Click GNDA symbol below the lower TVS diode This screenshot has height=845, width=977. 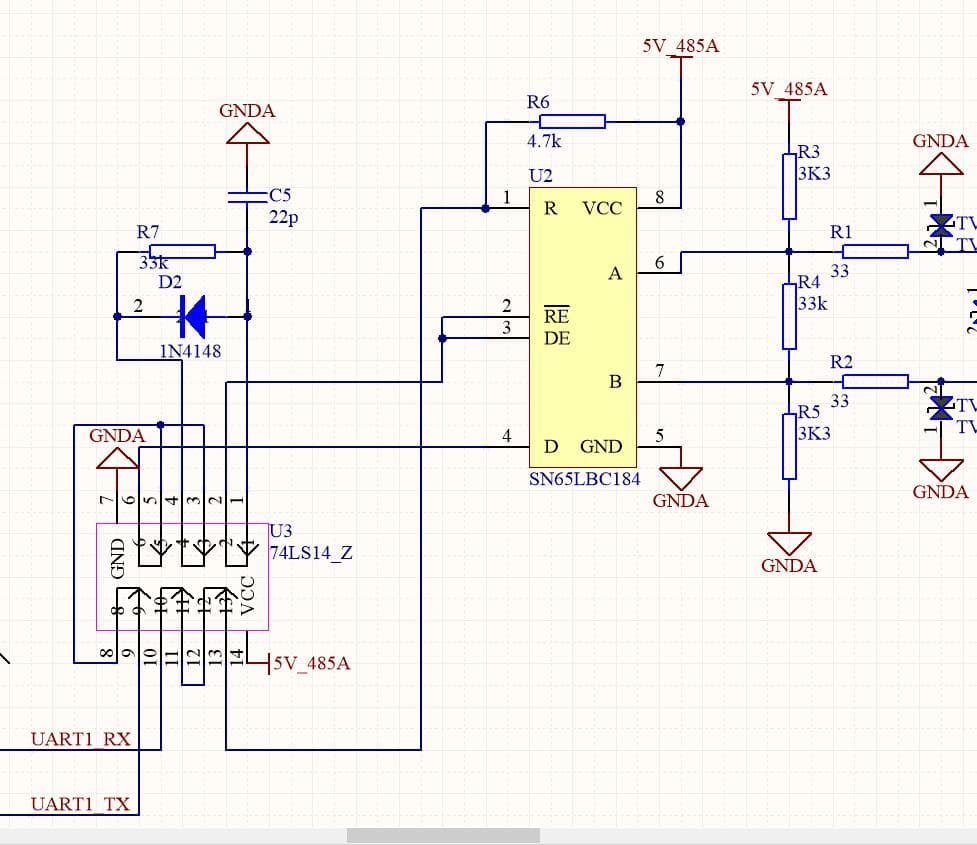tap(941, 470)
